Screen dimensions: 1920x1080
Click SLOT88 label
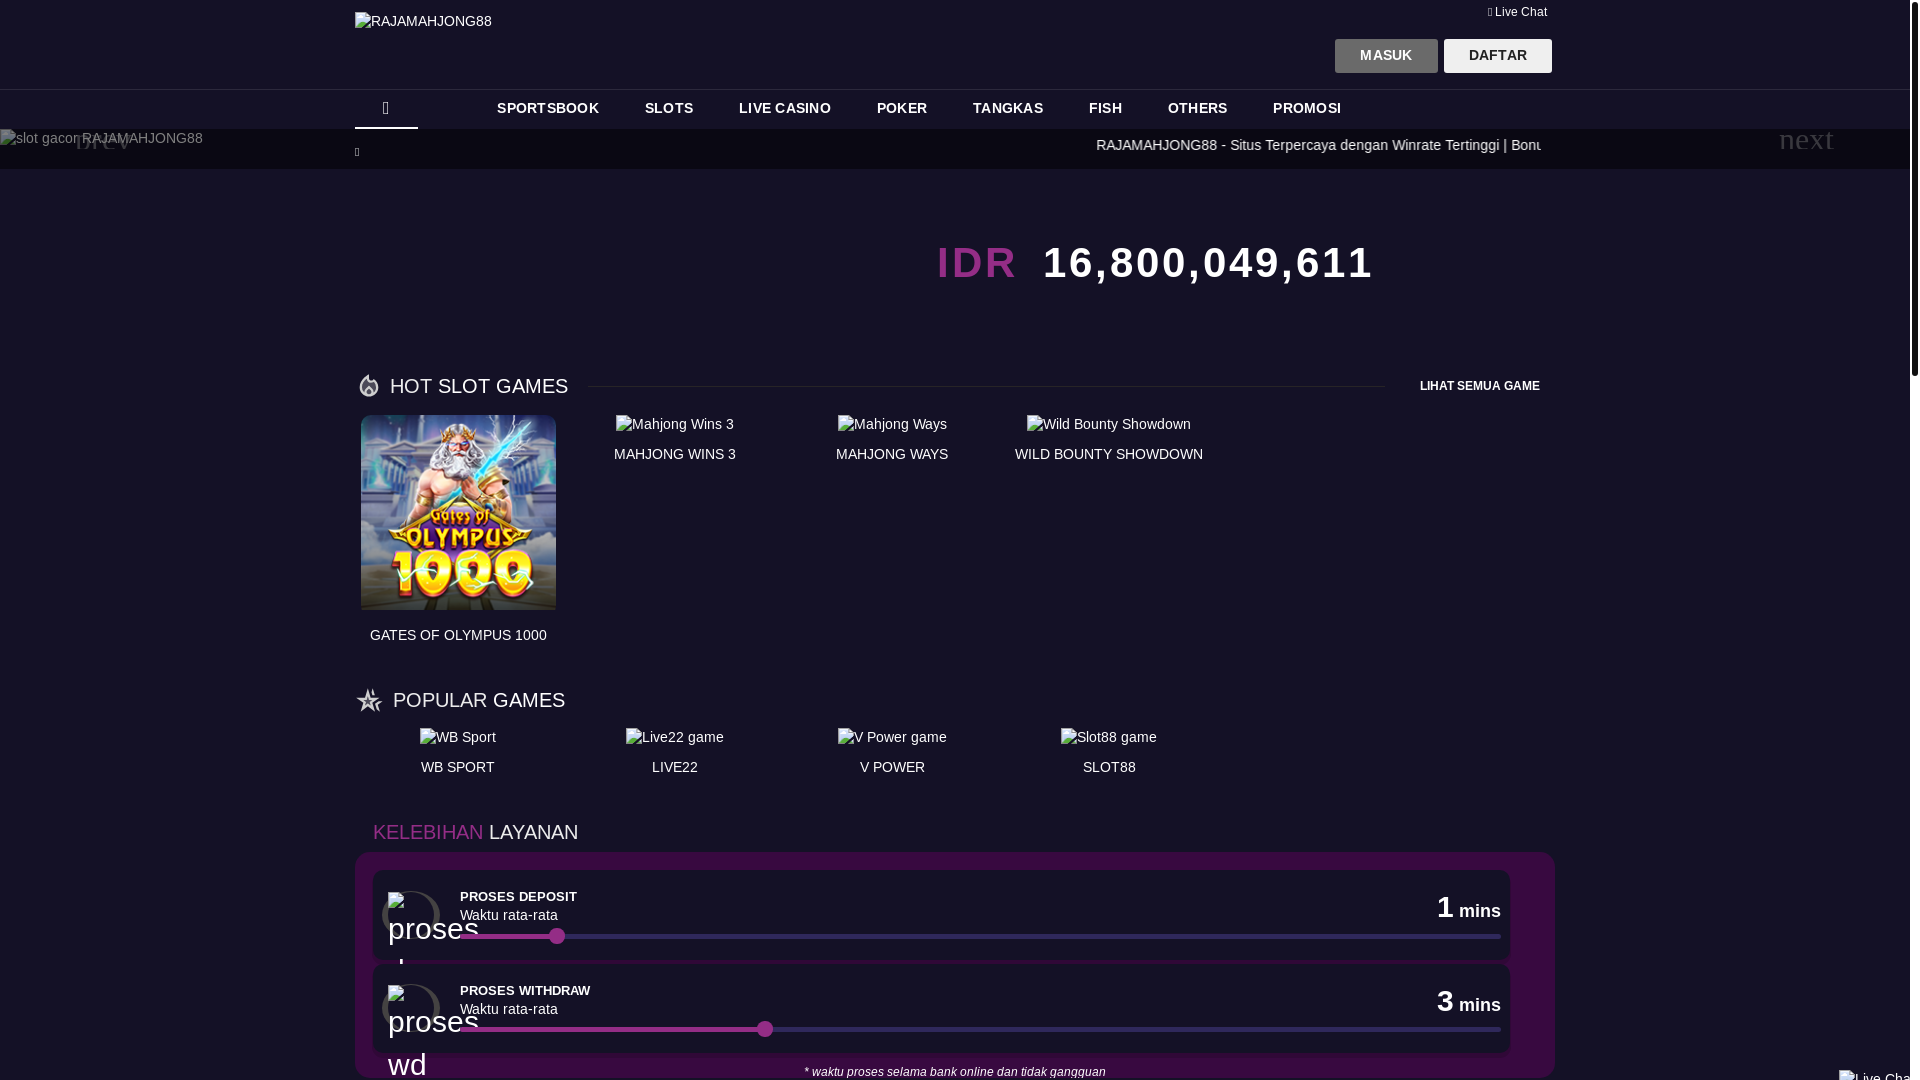[x=1109, y=767]
